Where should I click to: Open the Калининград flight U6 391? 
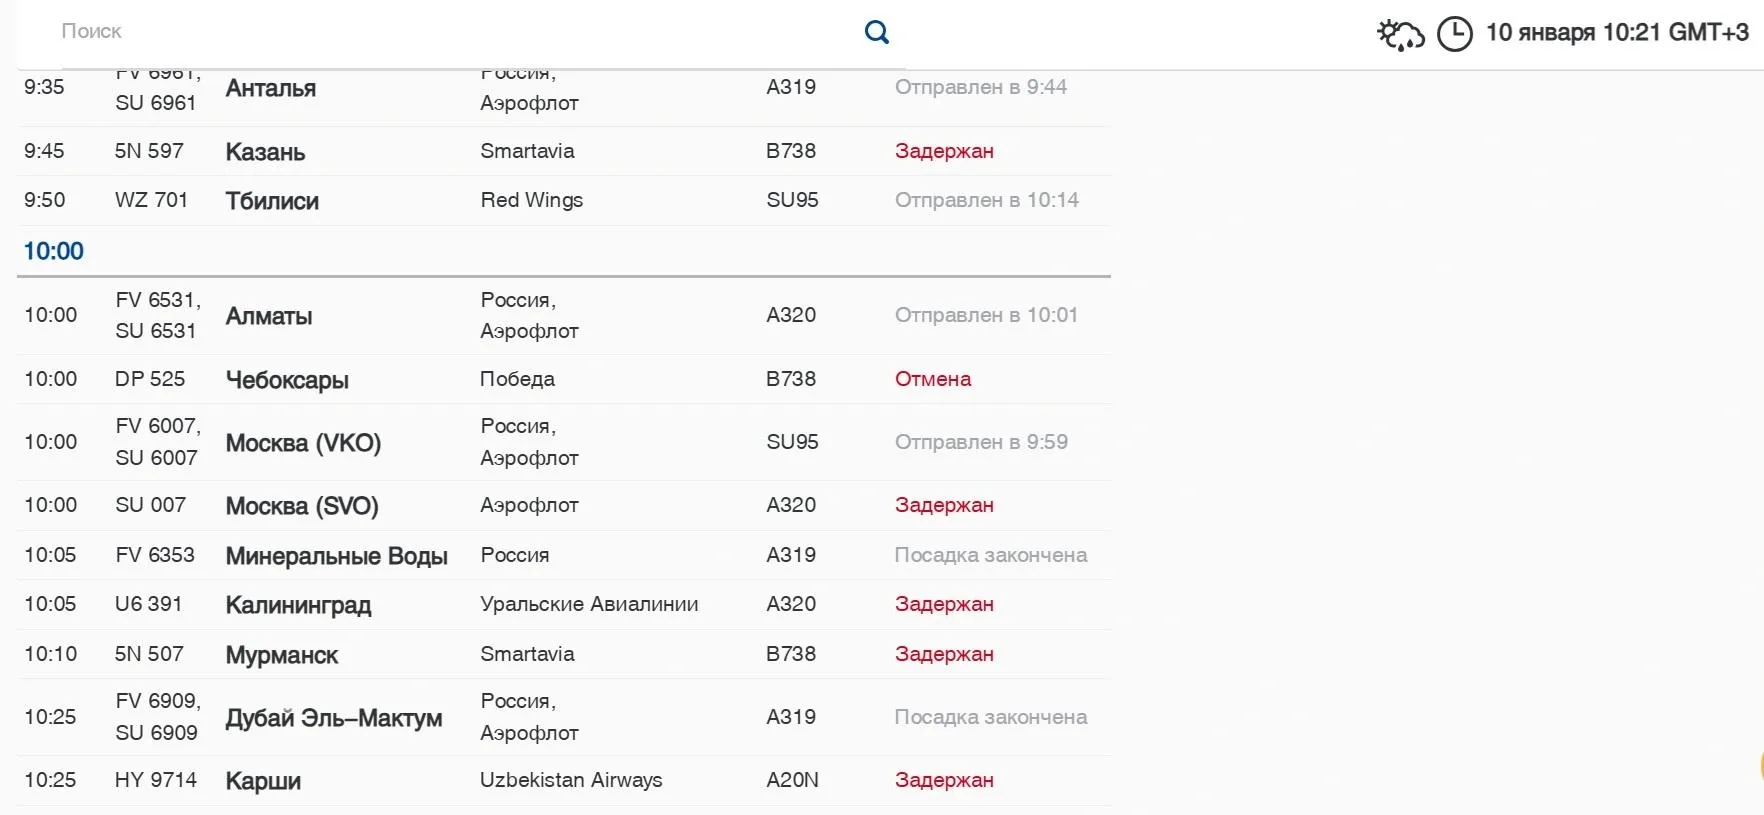click(298, 605)
